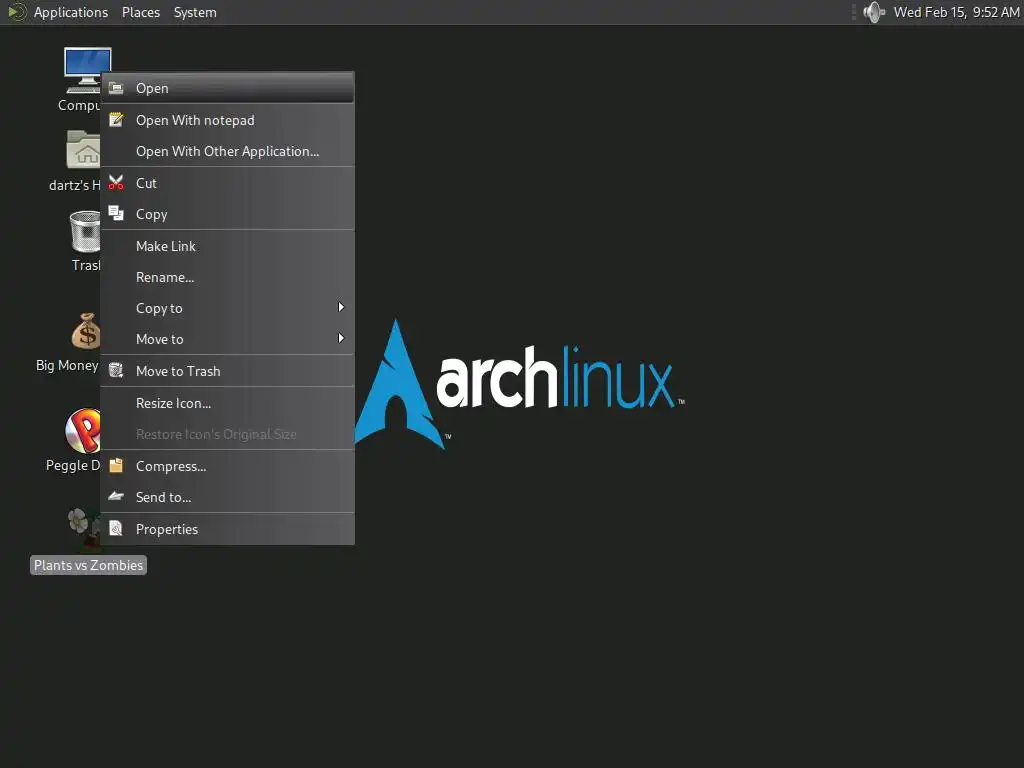
Task: Click the archive icon beside Compress
Action: tap(116, 466)
